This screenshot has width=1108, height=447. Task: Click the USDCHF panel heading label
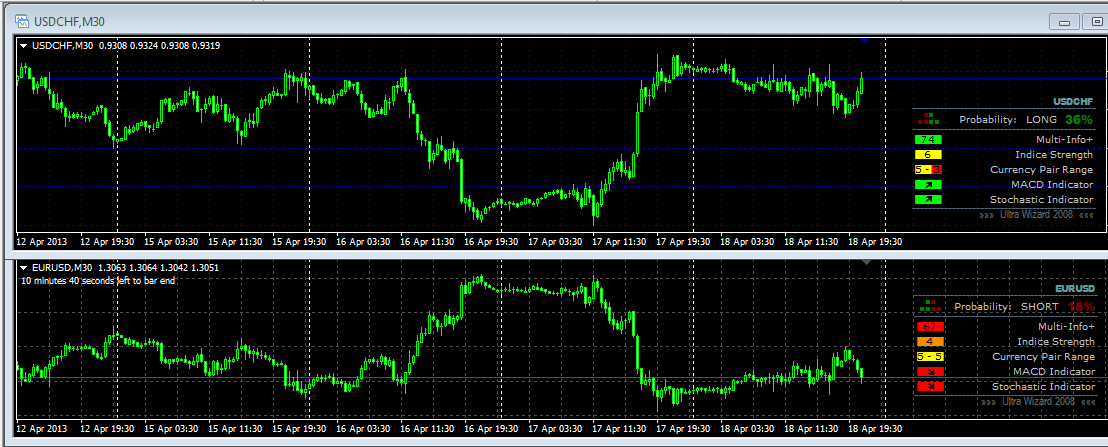[x=1073, y=102]
